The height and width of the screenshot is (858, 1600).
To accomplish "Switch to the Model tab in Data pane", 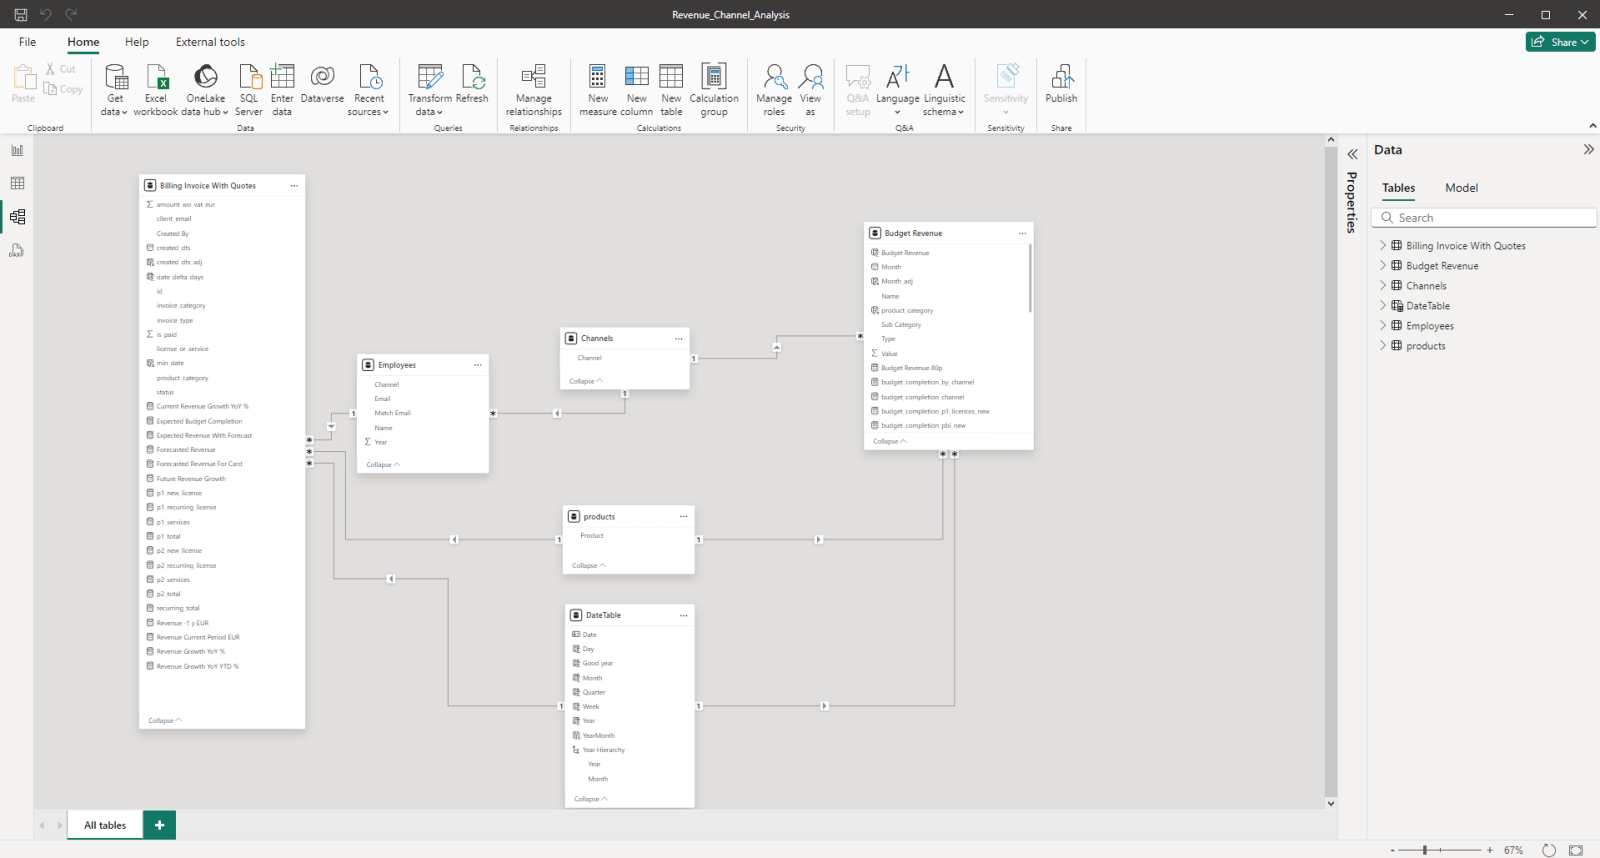I will (1461, 188).
